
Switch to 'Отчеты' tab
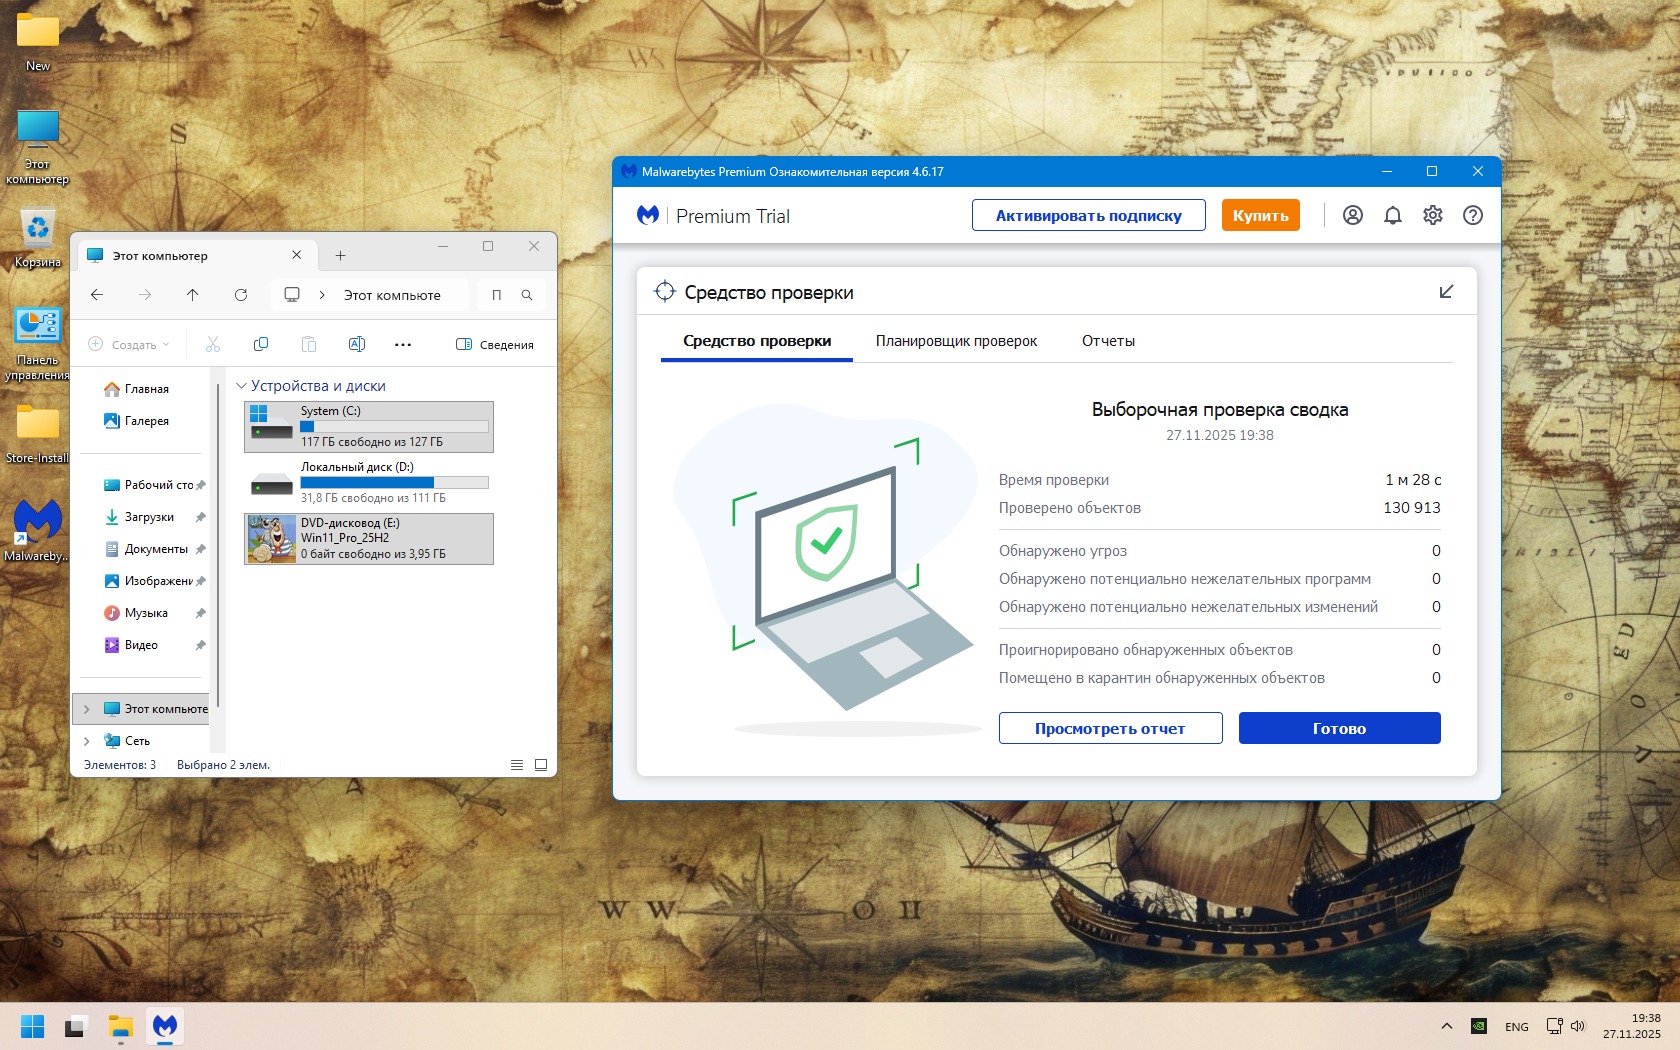coord(1108,341)
